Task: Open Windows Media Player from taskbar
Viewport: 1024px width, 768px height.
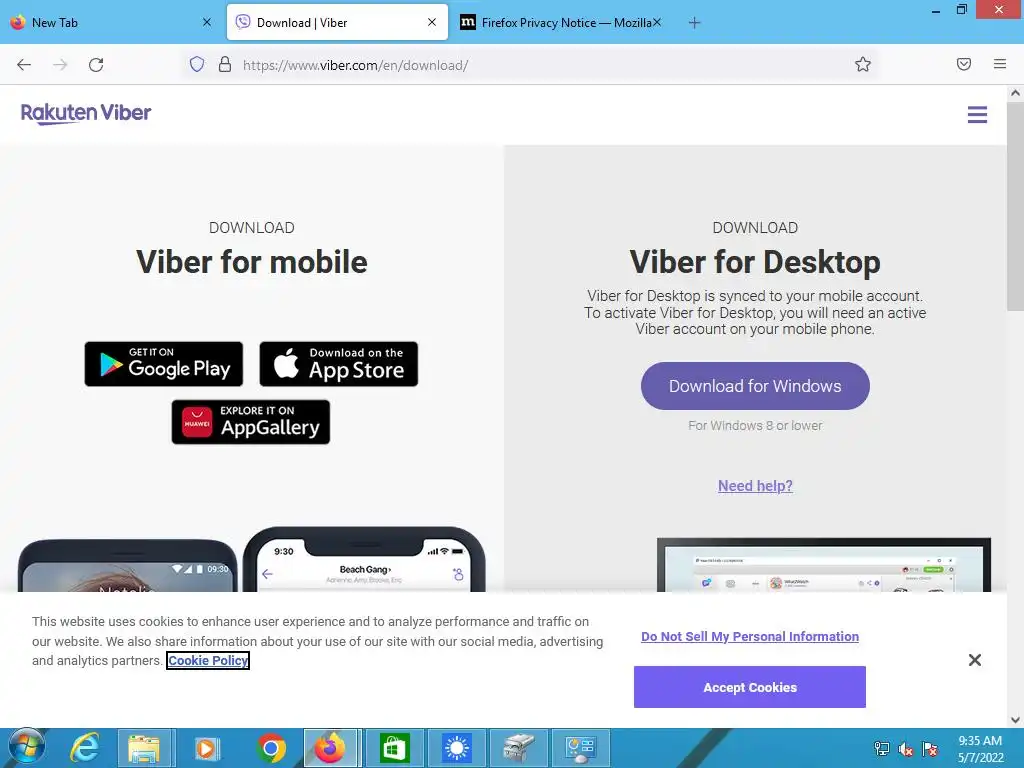Action: click(x=207, y=748)
